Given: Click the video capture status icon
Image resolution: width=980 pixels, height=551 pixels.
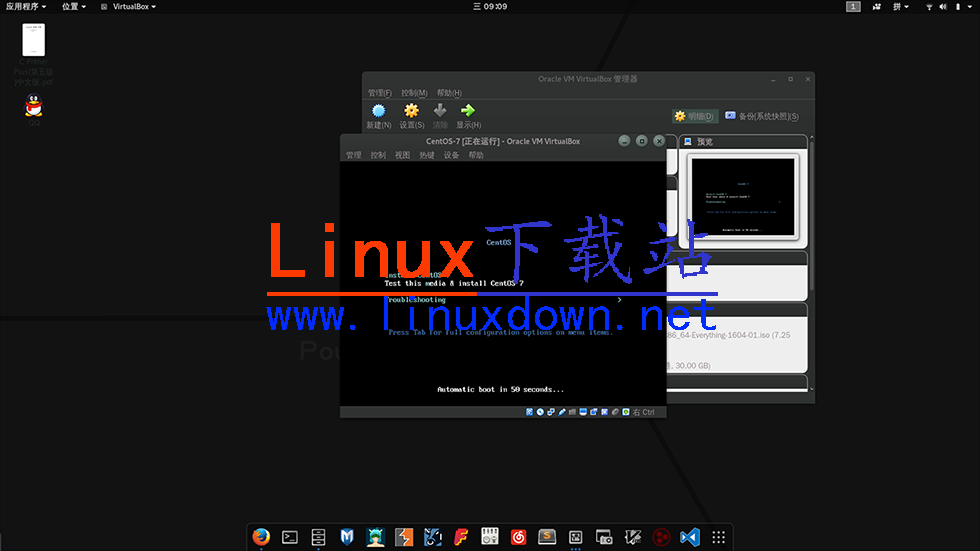Looking at the screenshot, I should tap(593, 412).
